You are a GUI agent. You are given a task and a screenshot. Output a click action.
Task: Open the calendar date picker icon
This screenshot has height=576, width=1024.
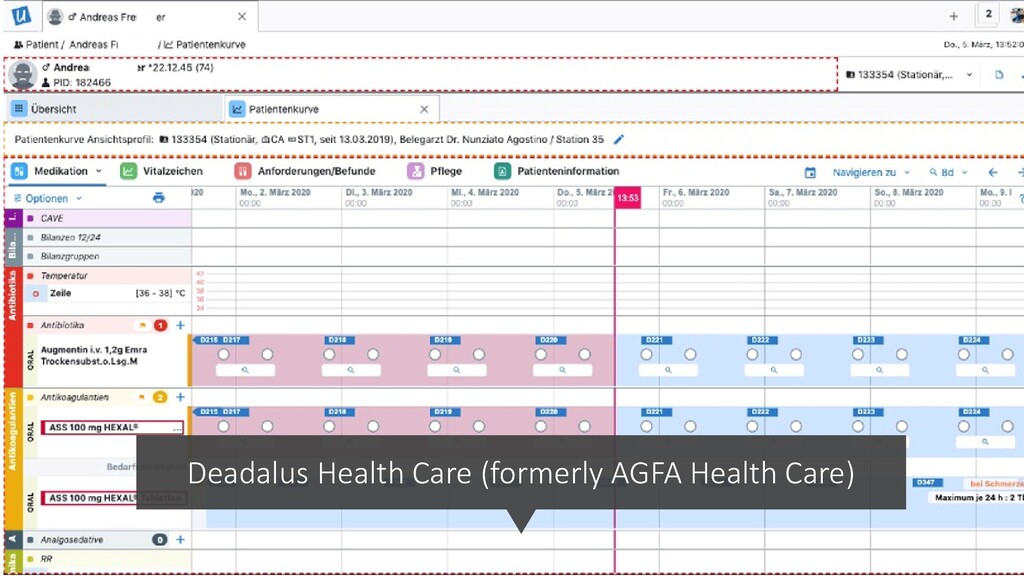(810, 172)
